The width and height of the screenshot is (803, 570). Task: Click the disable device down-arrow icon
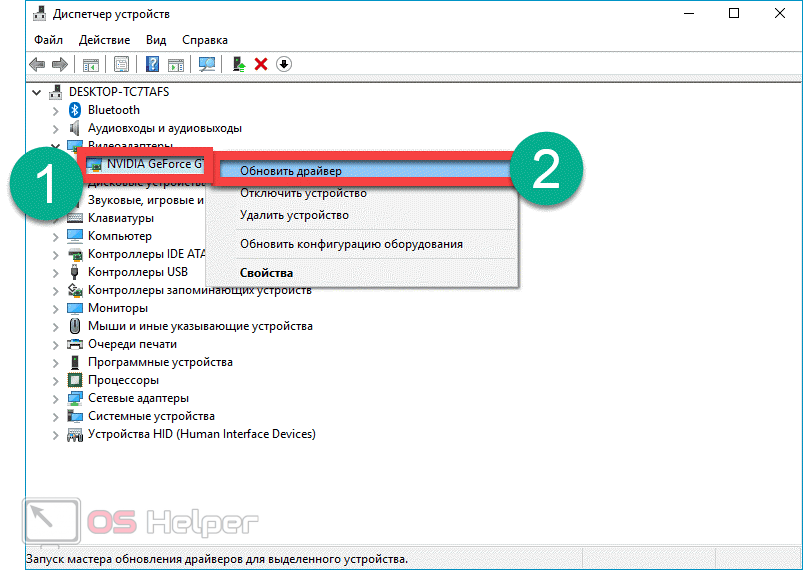click(x=284, y=64)
